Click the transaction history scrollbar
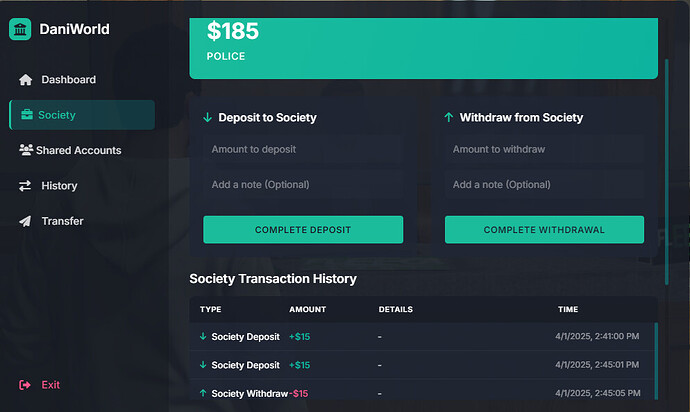Viewport: 690px width, 412px height. [656, 361]
